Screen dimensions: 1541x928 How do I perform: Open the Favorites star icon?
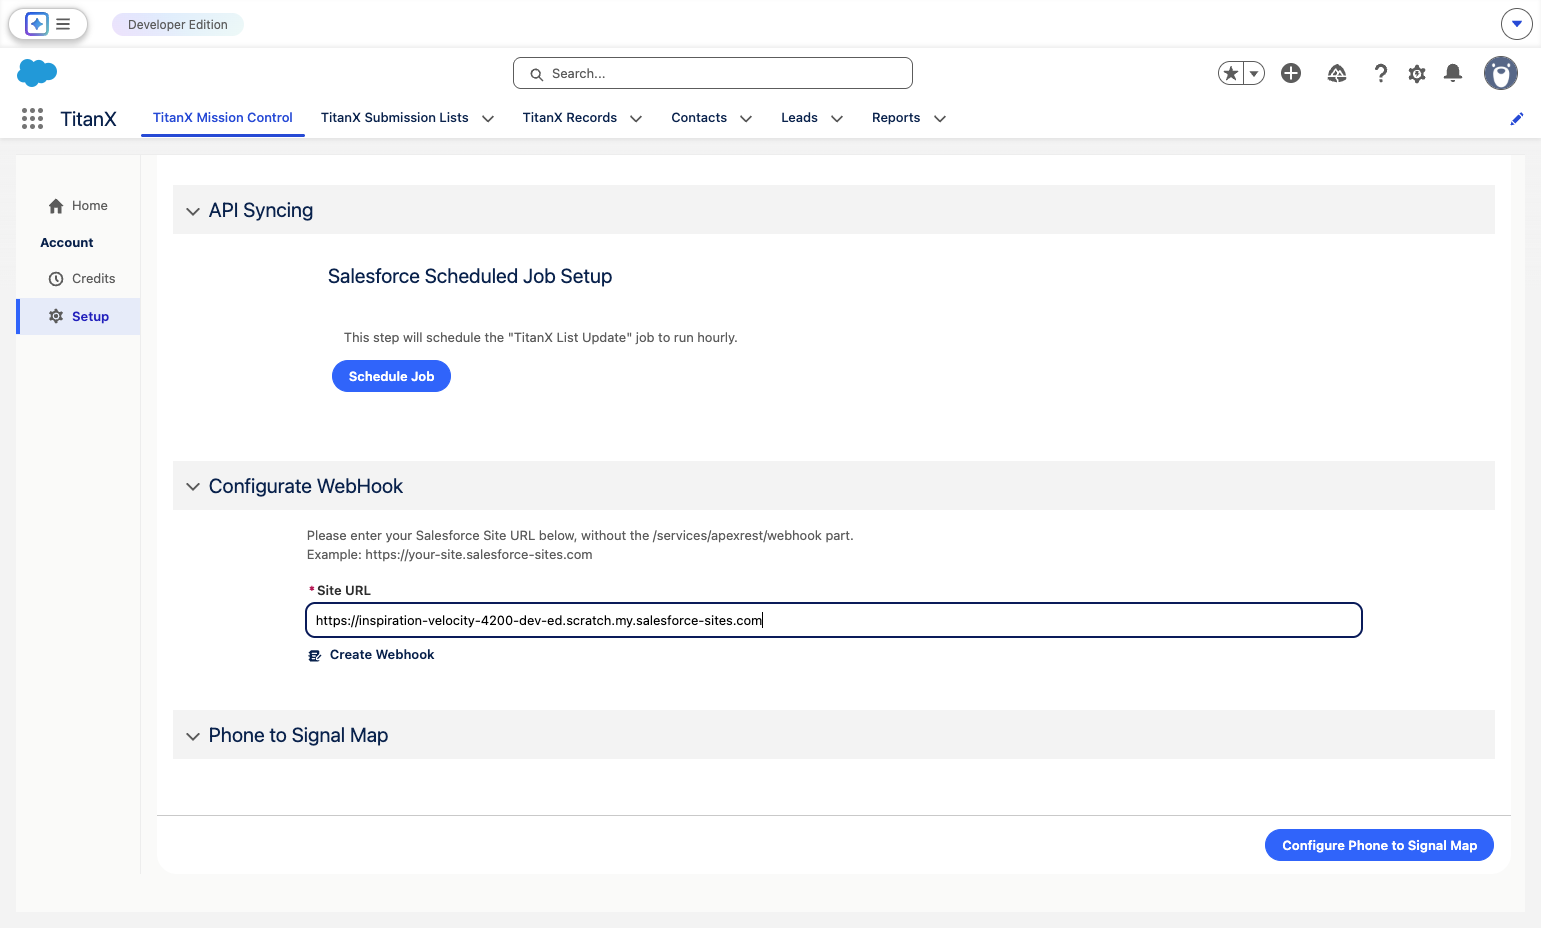click(x=1231, y=73)
